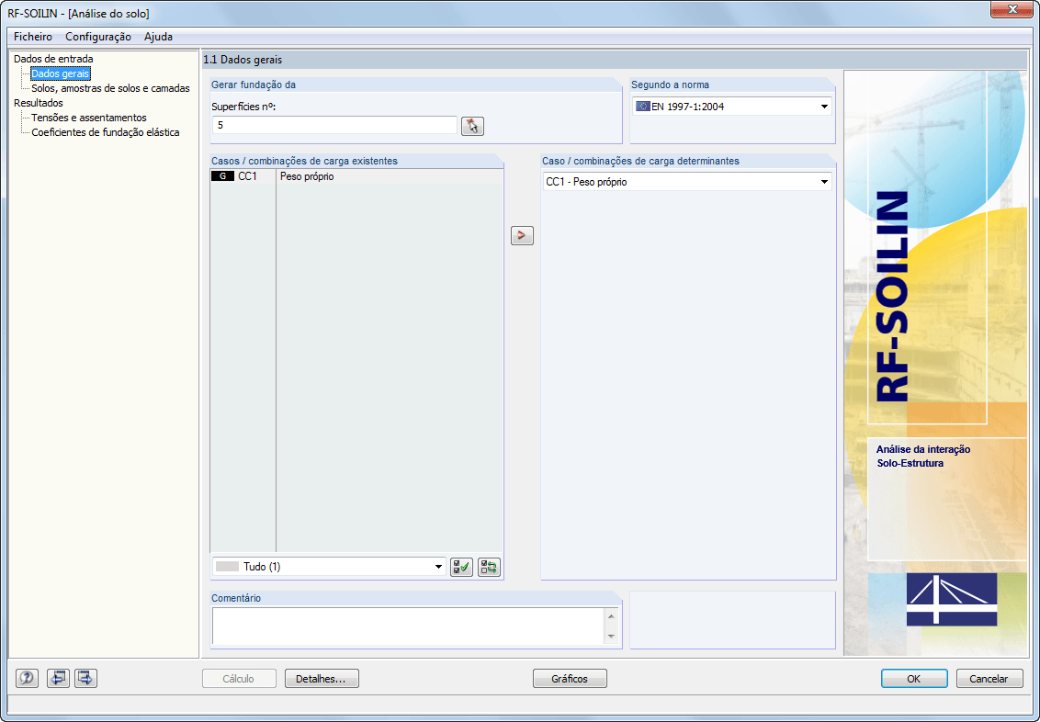Open the CC1 - Peso próprio dropdown
The height and width of the screenshot is (722, 1040).
[x=687, y=182]
